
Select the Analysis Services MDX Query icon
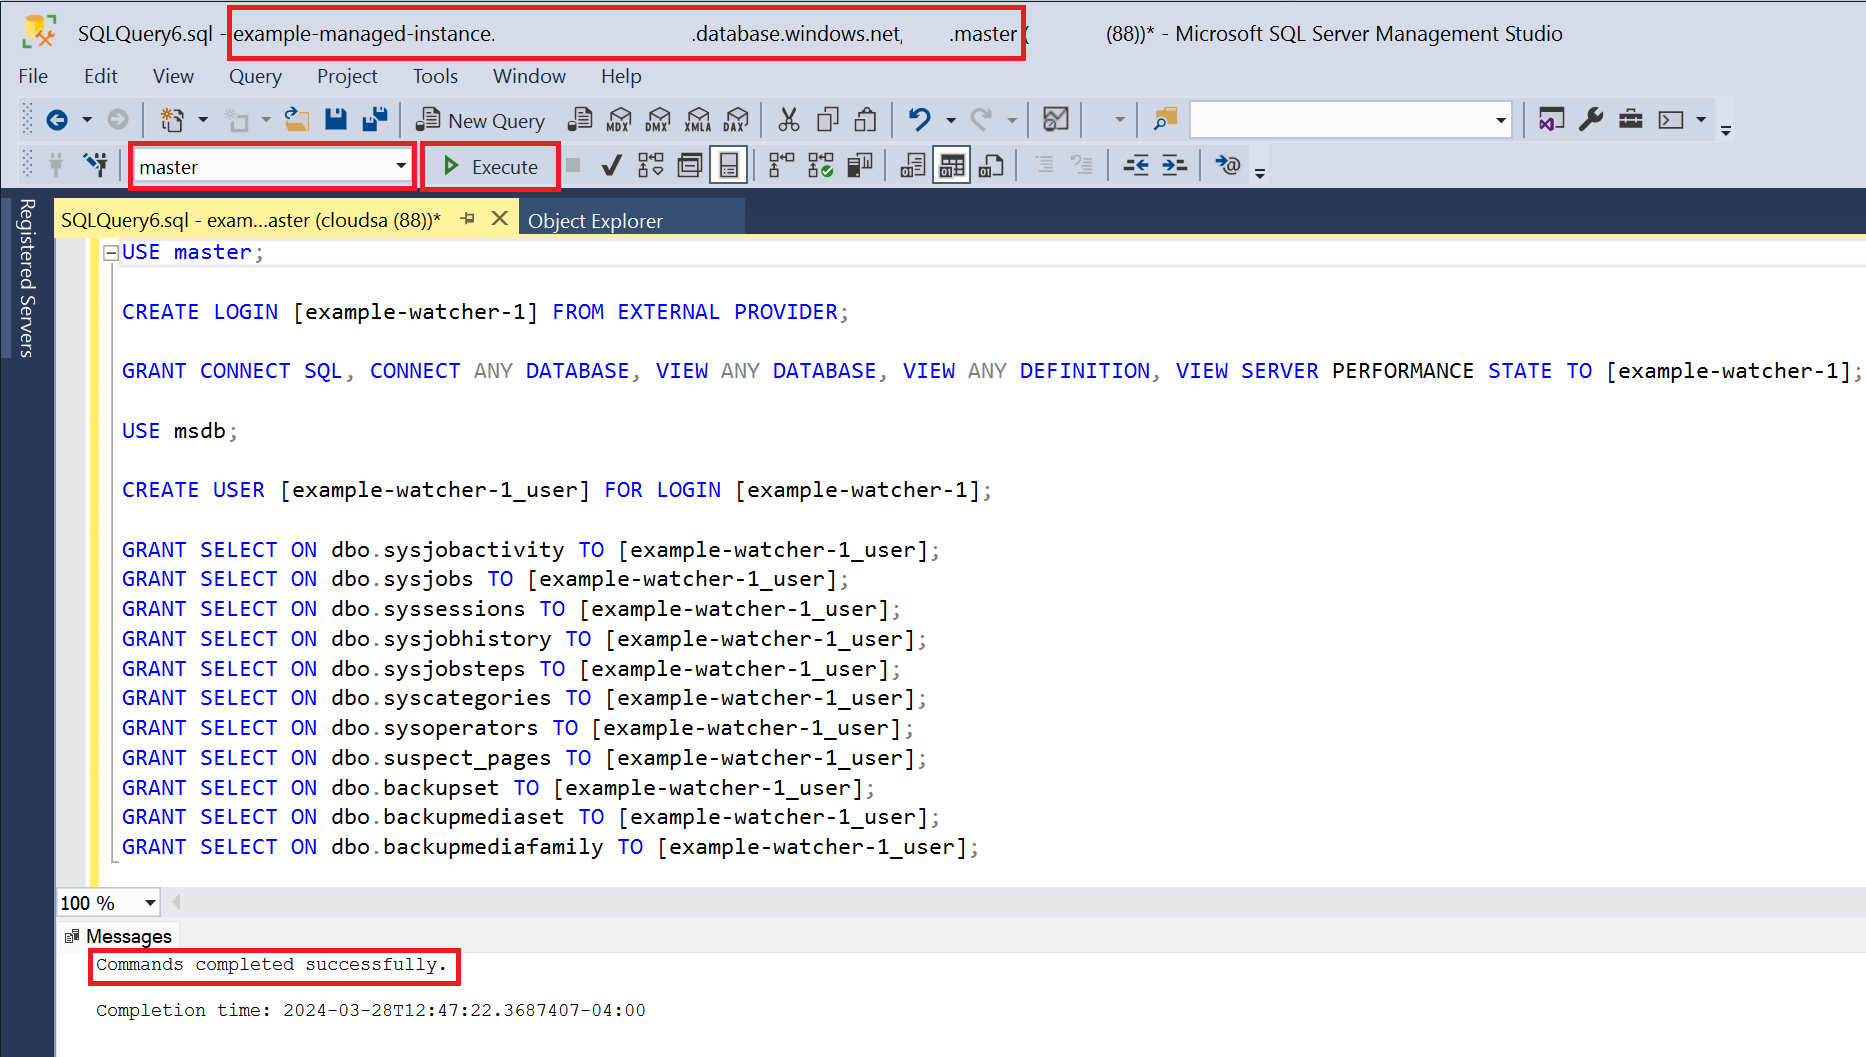[x=619, y=119]
